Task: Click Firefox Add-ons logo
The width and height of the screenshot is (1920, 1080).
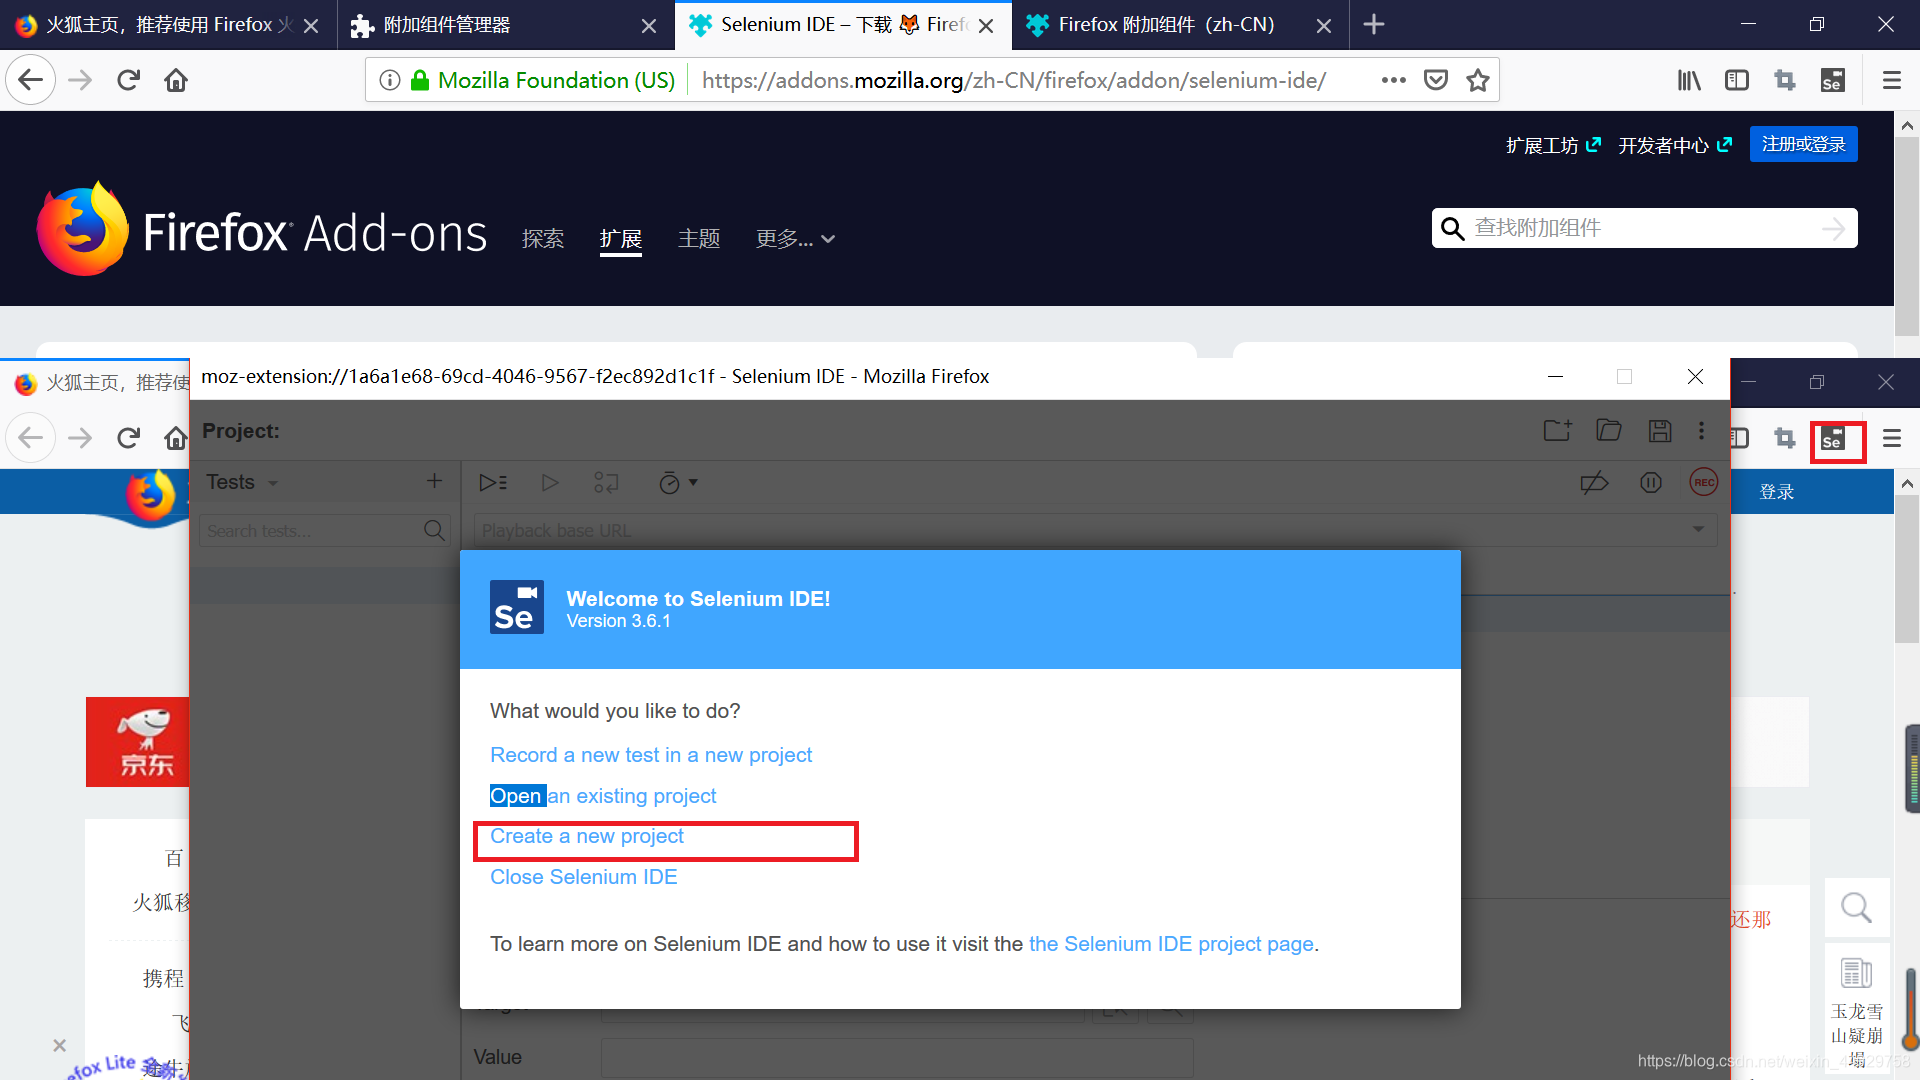Action: pos(262,231)
